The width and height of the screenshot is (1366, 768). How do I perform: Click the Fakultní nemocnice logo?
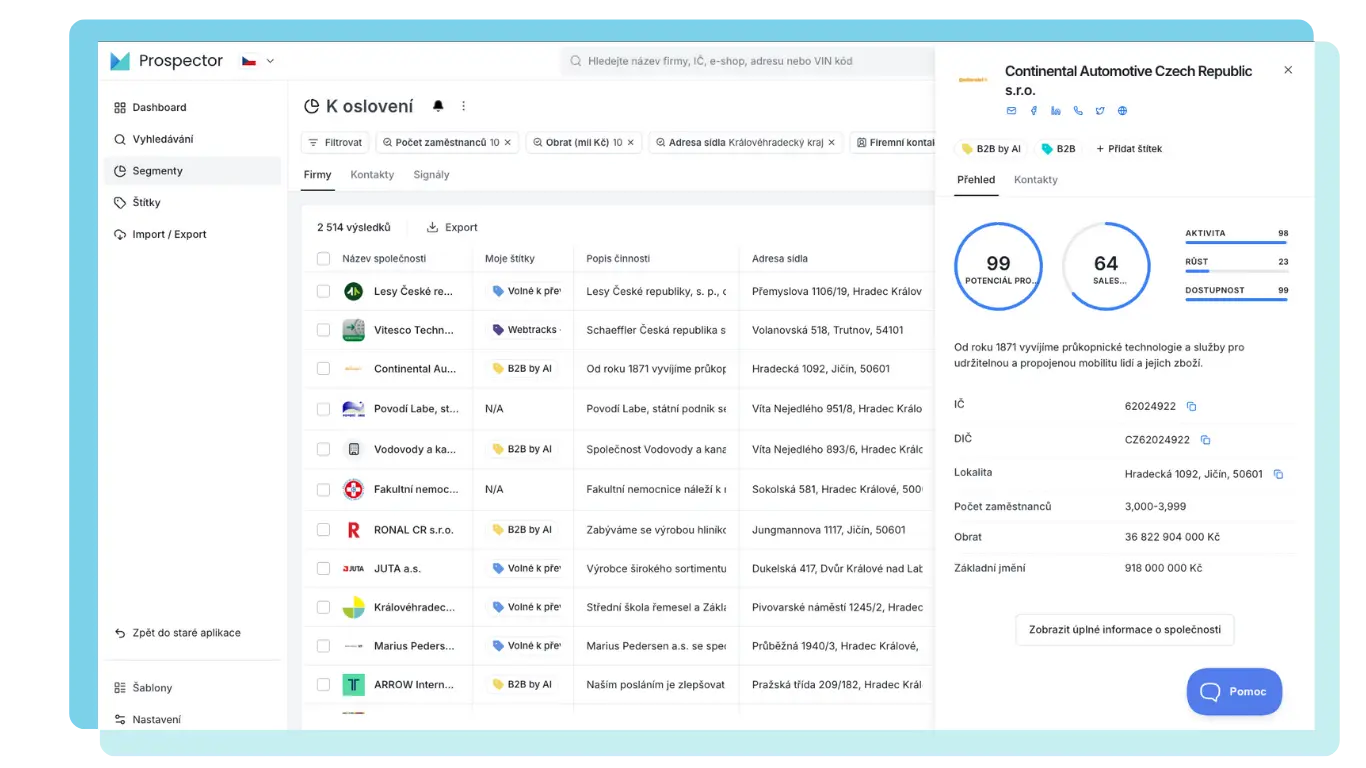click(x=353, y=489)
